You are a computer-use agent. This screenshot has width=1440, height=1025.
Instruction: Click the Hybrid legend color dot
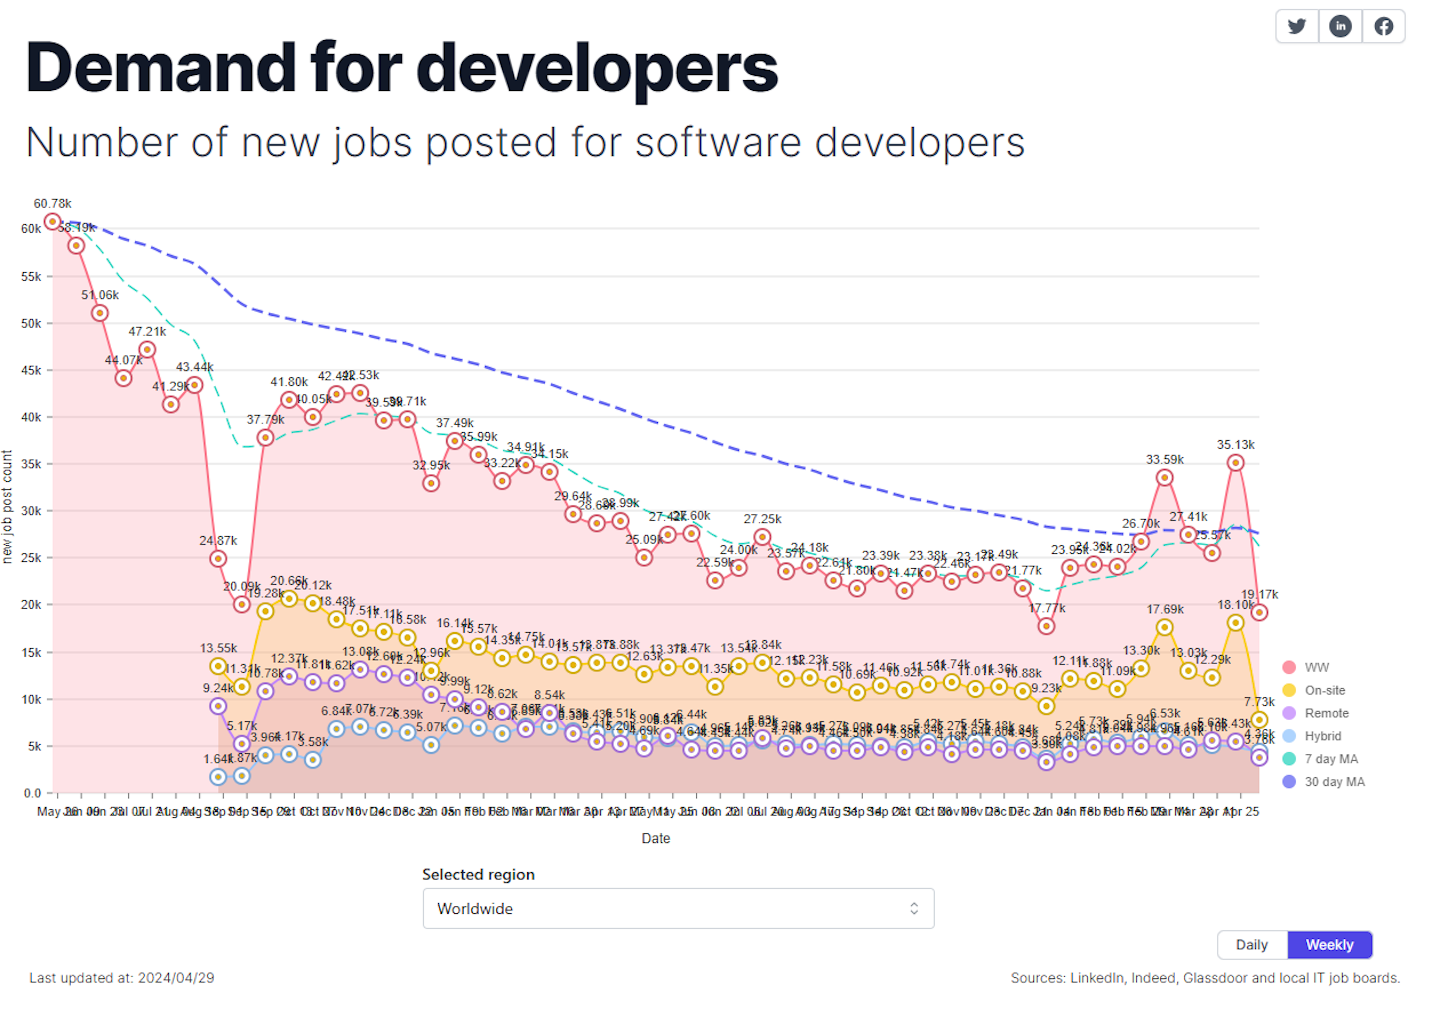(1289, 736)
